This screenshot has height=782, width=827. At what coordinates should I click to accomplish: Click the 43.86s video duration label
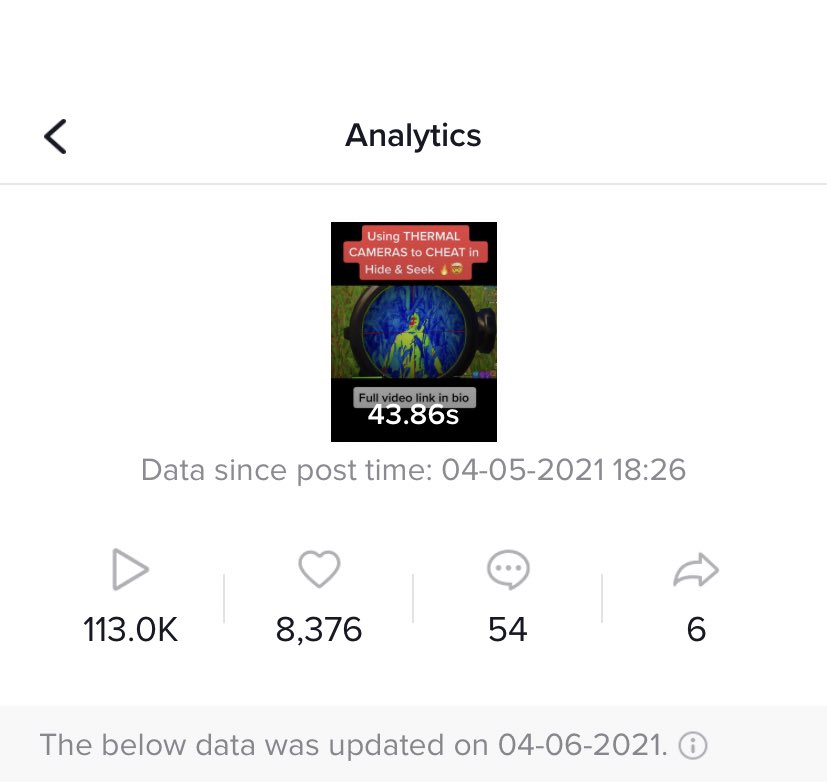point(413,414)
